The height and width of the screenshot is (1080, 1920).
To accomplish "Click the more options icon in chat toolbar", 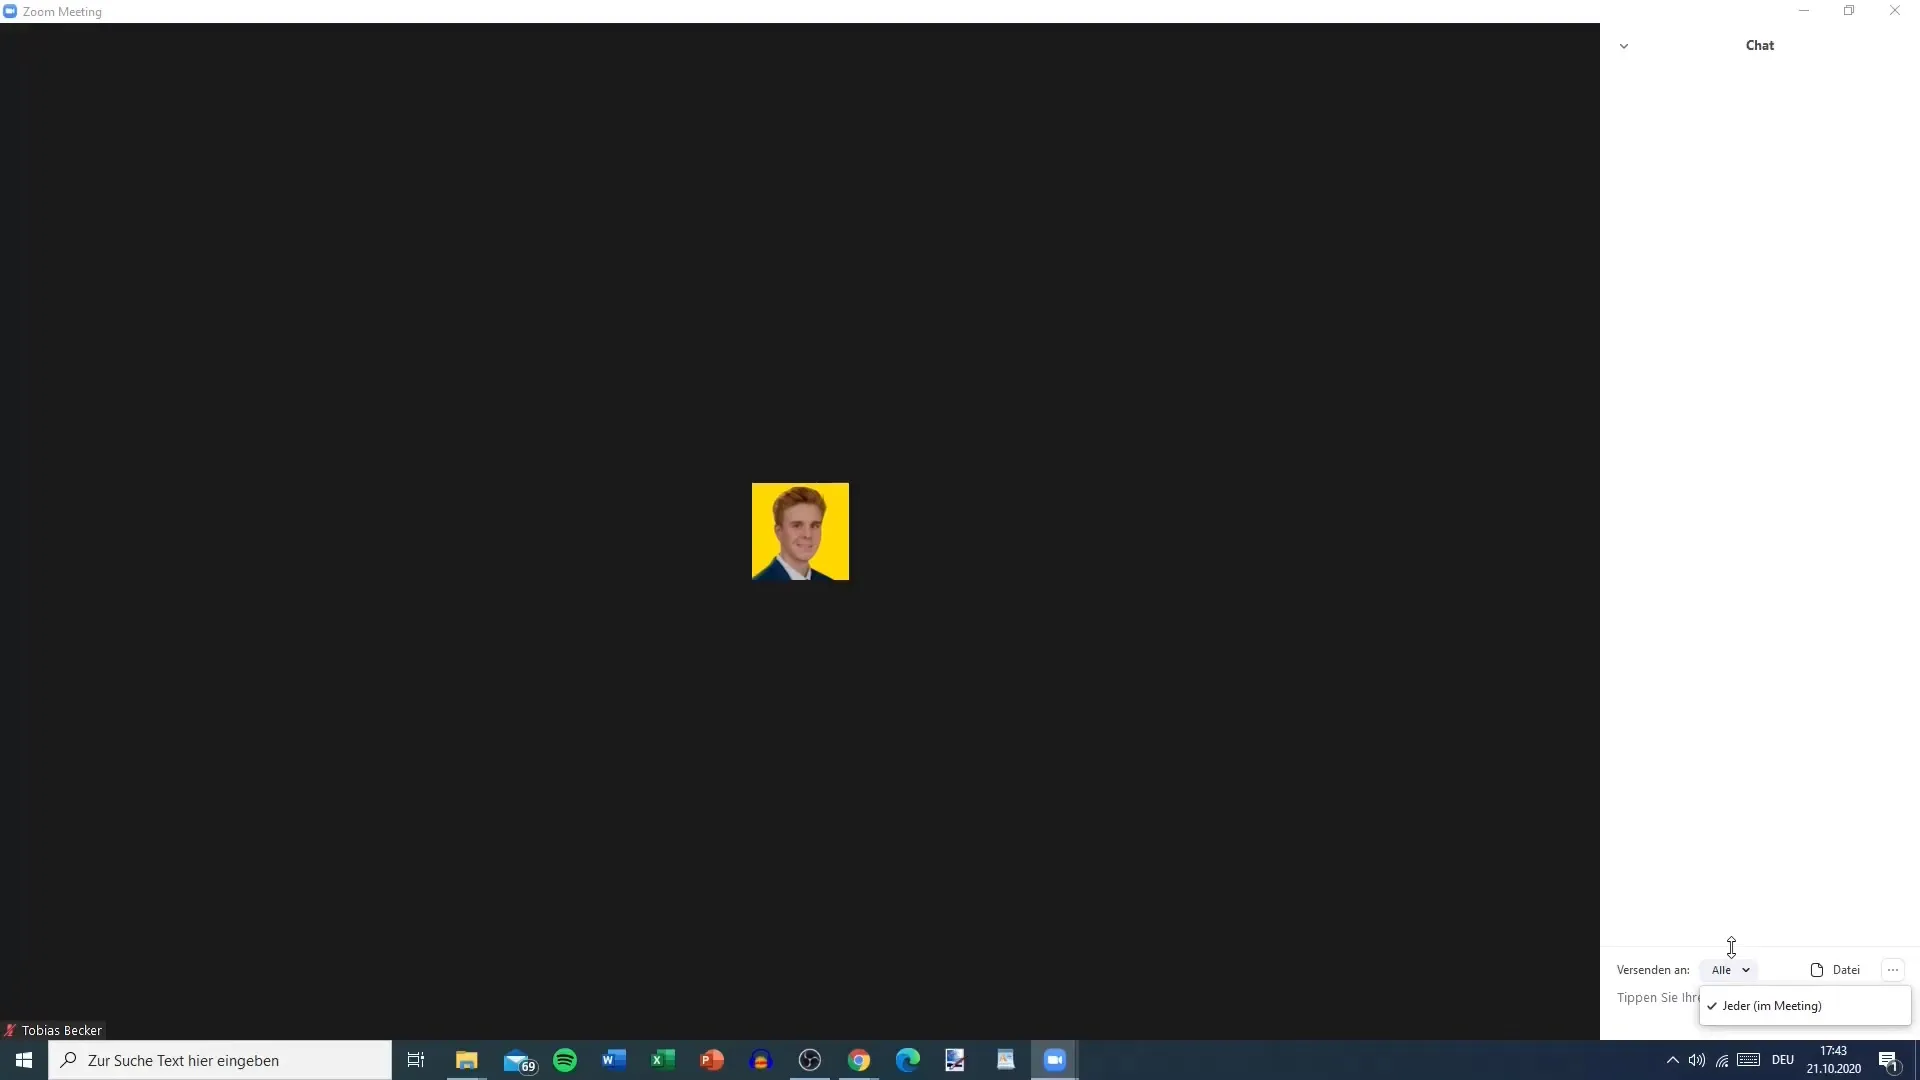I will click(x=1894, y=969).
